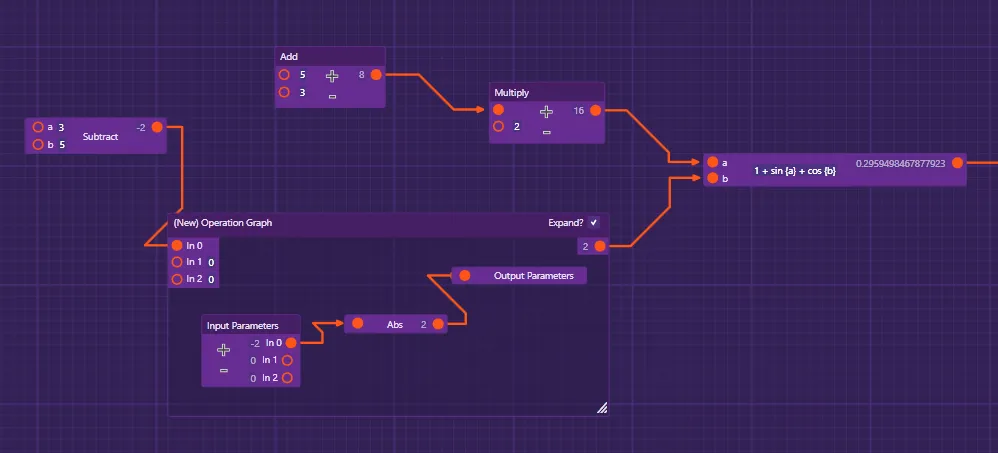Select the Input Parameters node title

pyautogui.click(x=242, y=326)
